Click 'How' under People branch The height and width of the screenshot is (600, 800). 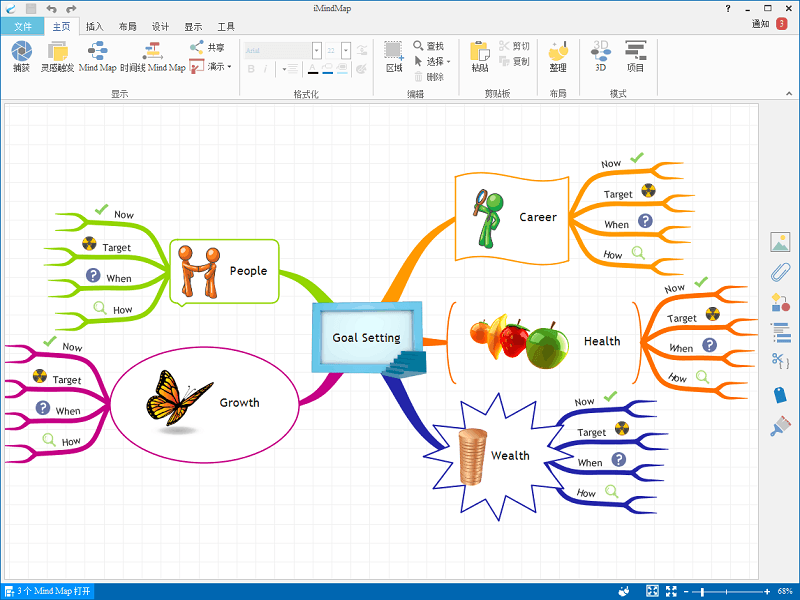tap(122, 310)
